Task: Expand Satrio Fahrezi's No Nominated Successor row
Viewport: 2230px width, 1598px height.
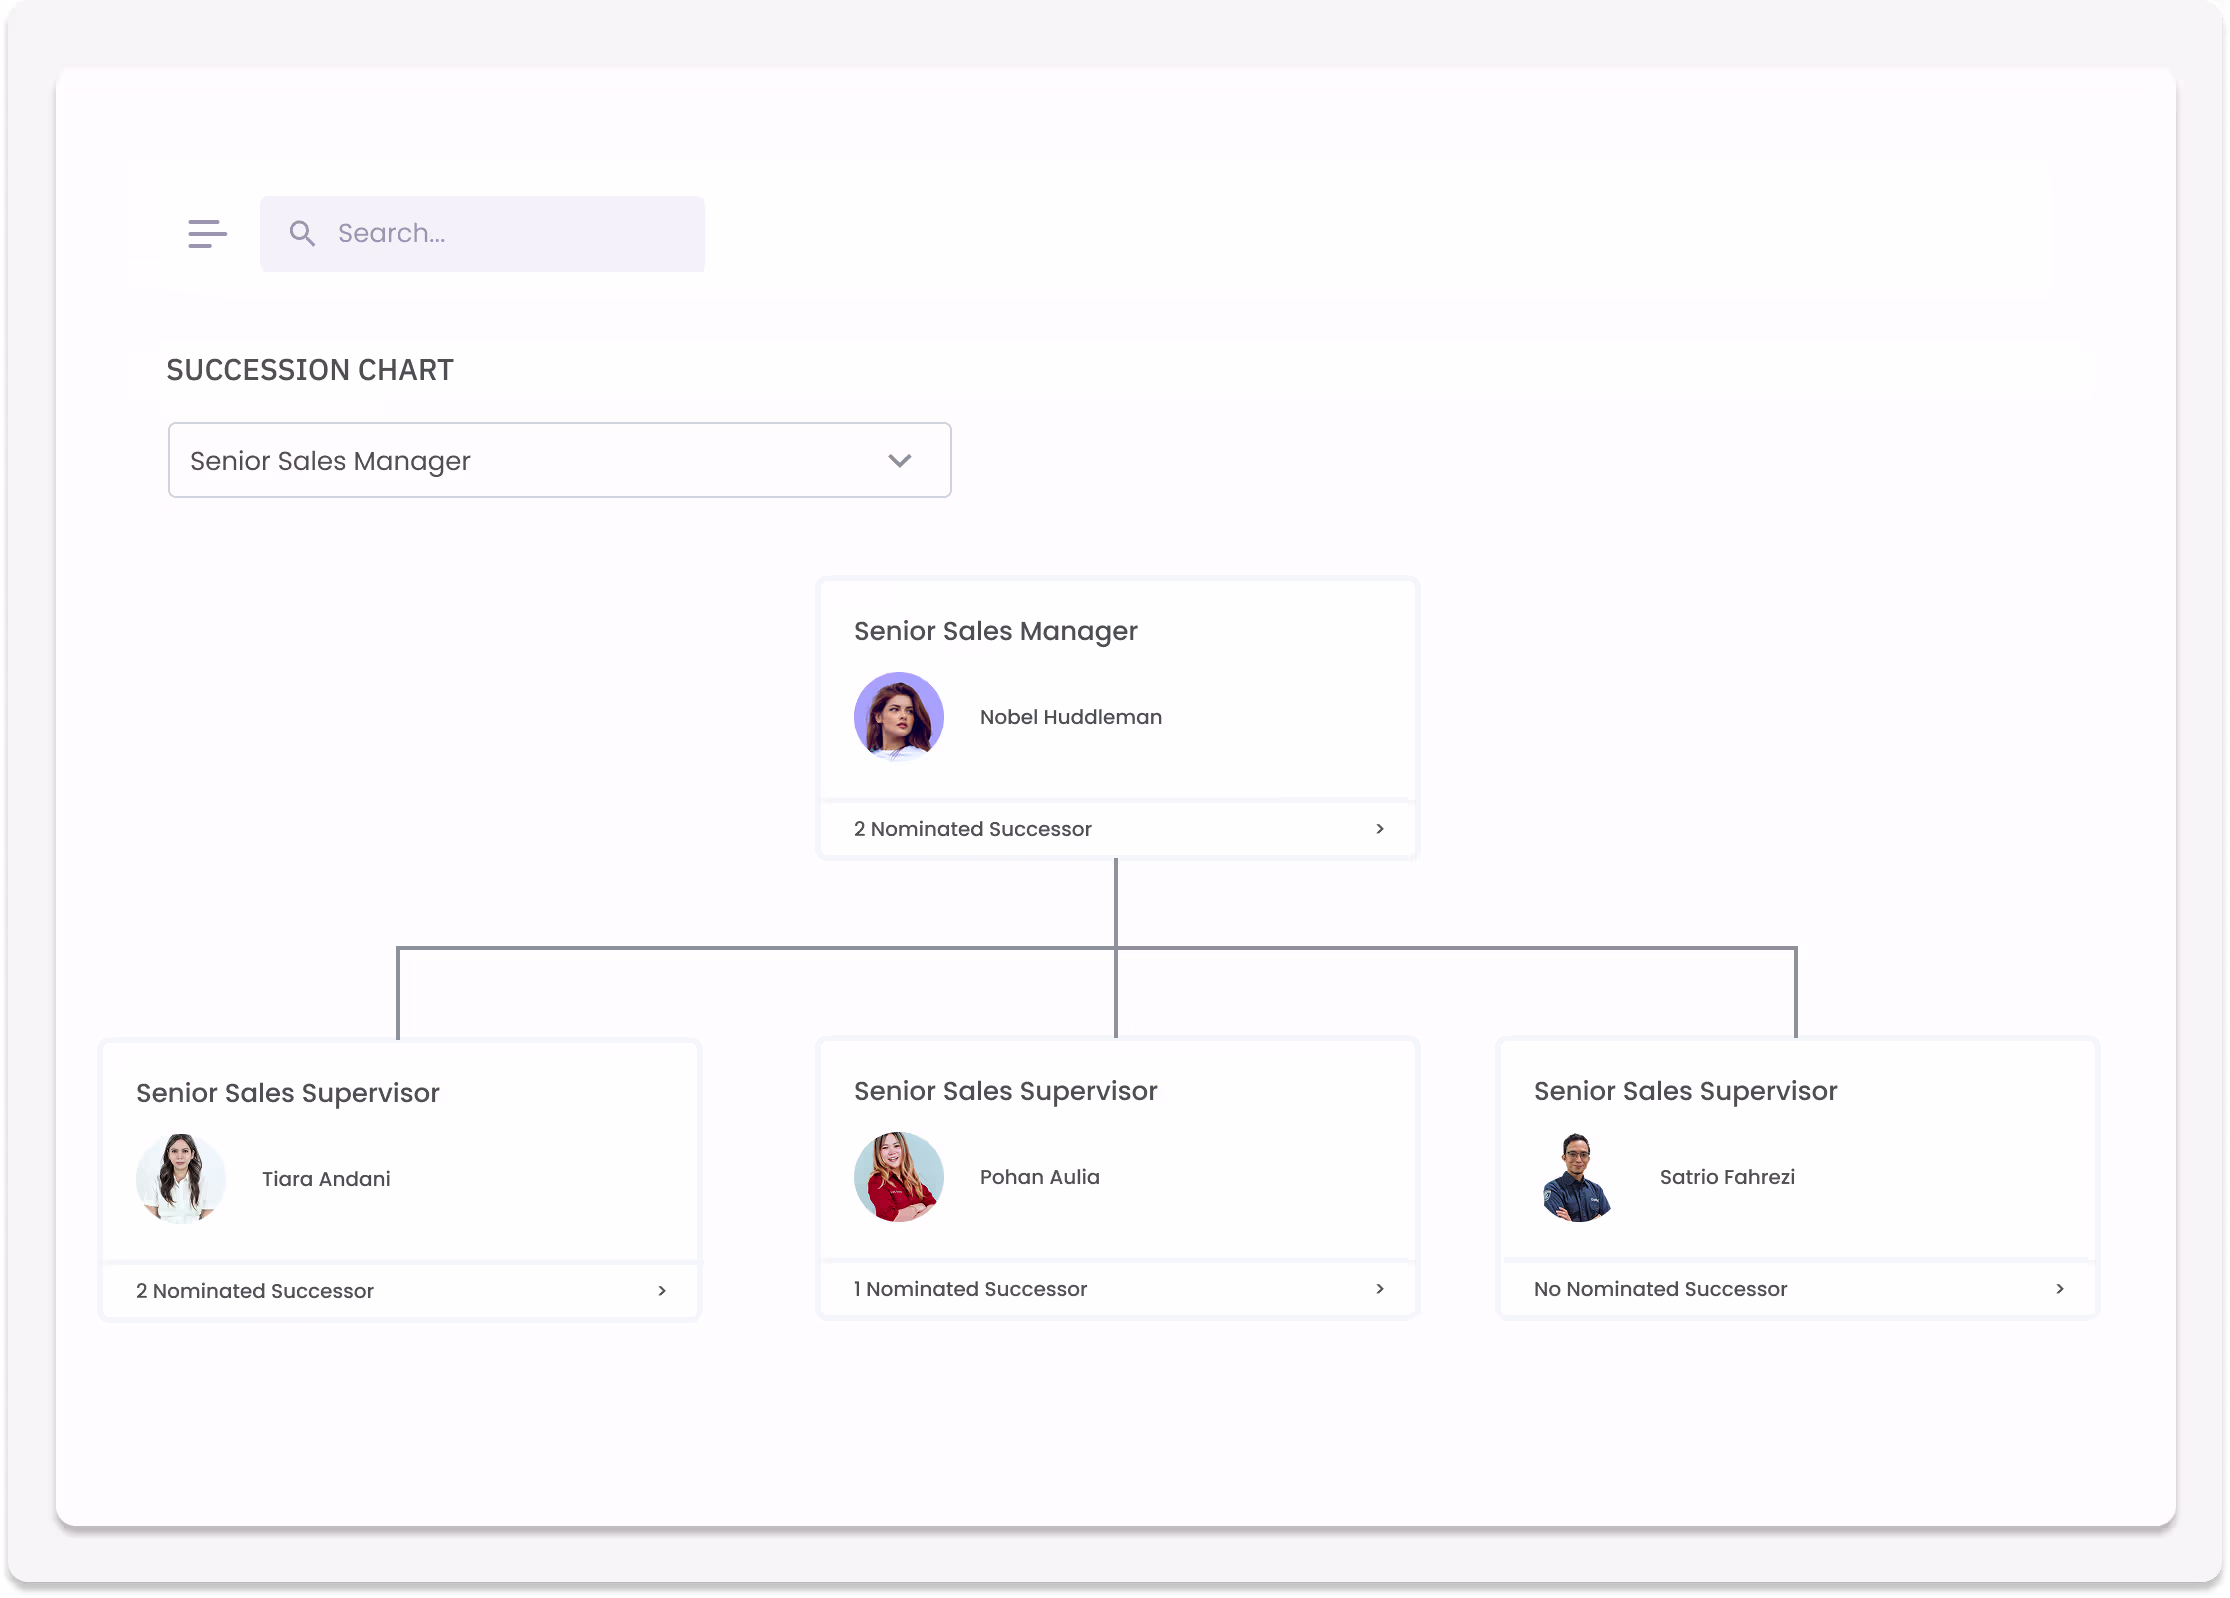Action: click(1797, 1289)
